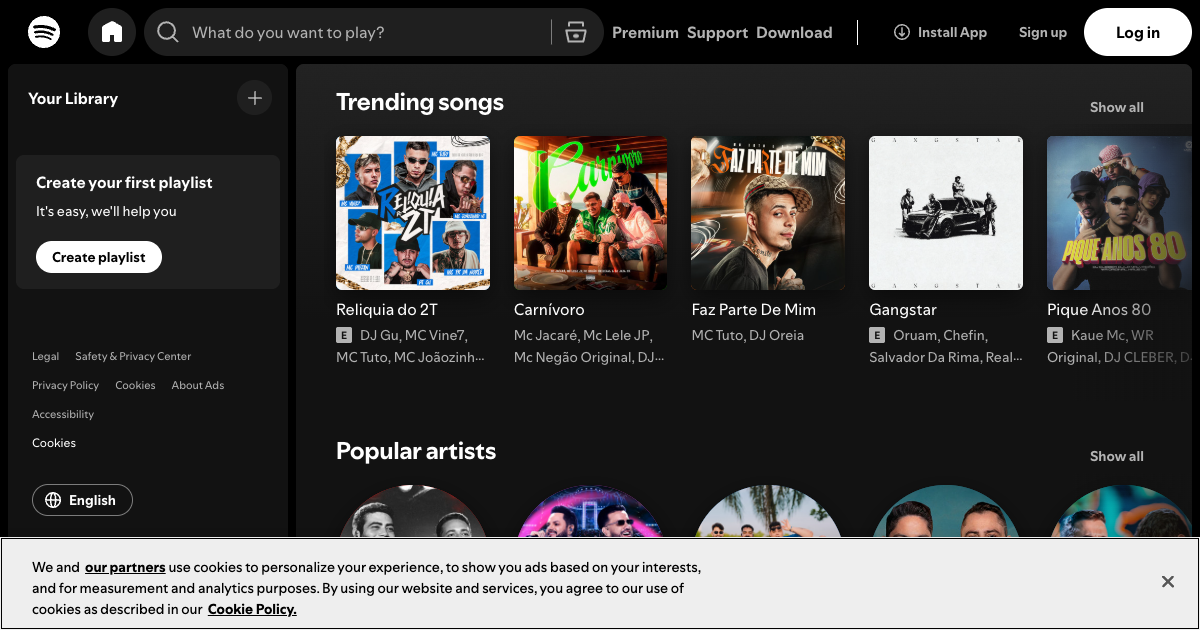Select the Gangstar album cover
This screenshot has width=1200, height=630.
tap(945, 213)
